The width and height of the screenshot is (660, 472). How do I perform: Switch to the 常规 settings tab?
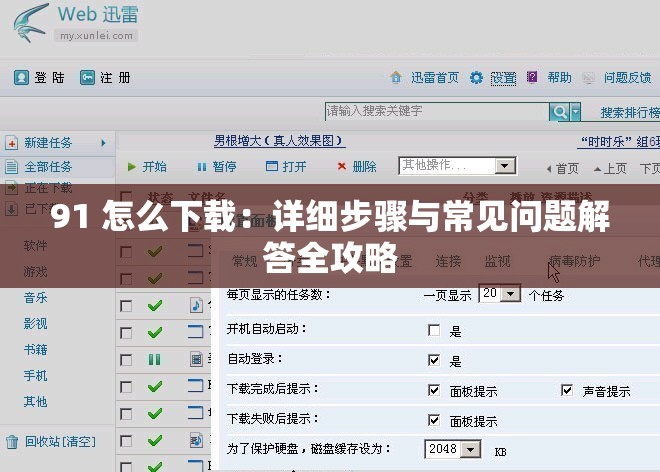[x=245, y=261]
